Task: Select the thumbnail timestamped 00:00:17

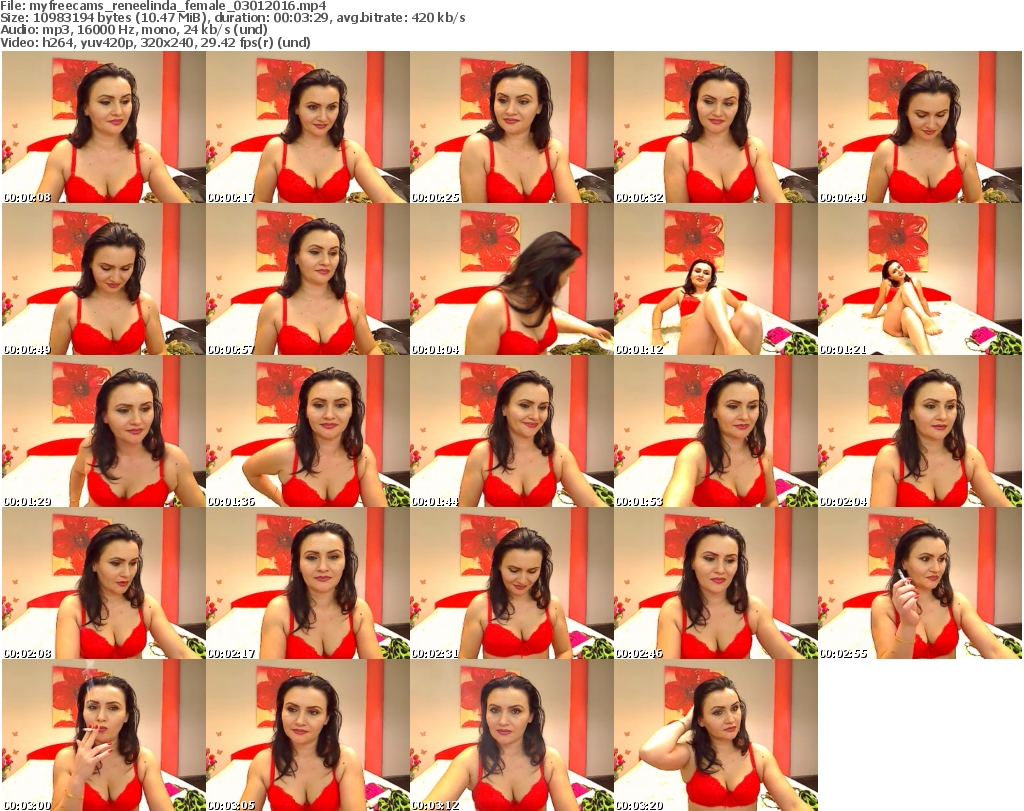Action: tap(308, 127)
